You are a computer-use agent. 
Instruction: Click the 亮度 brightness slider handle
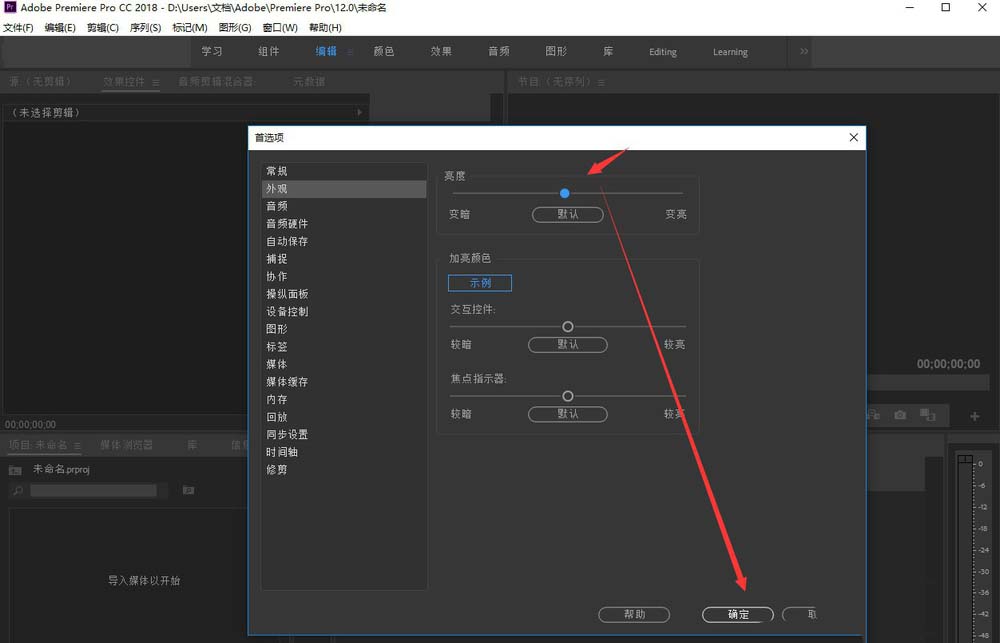click(x=564, y=193)
